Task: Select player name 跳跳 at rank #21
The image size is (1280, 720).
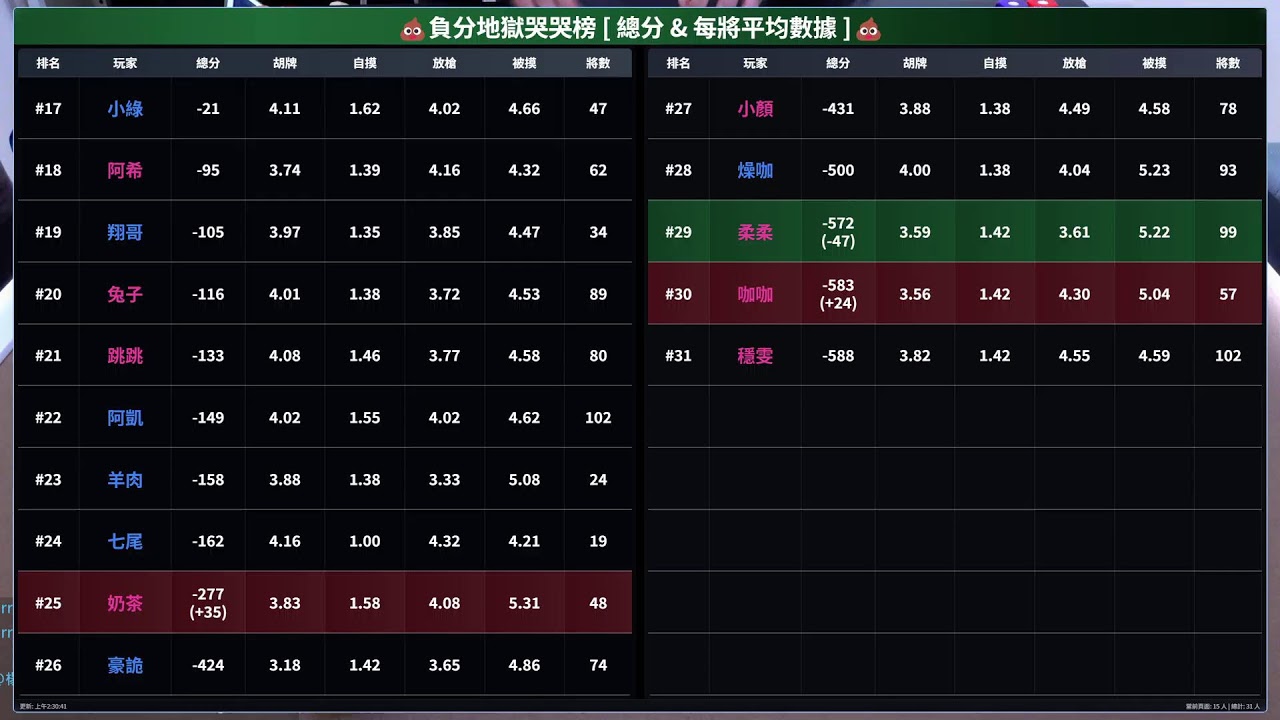Action: [x=125, y=356]
